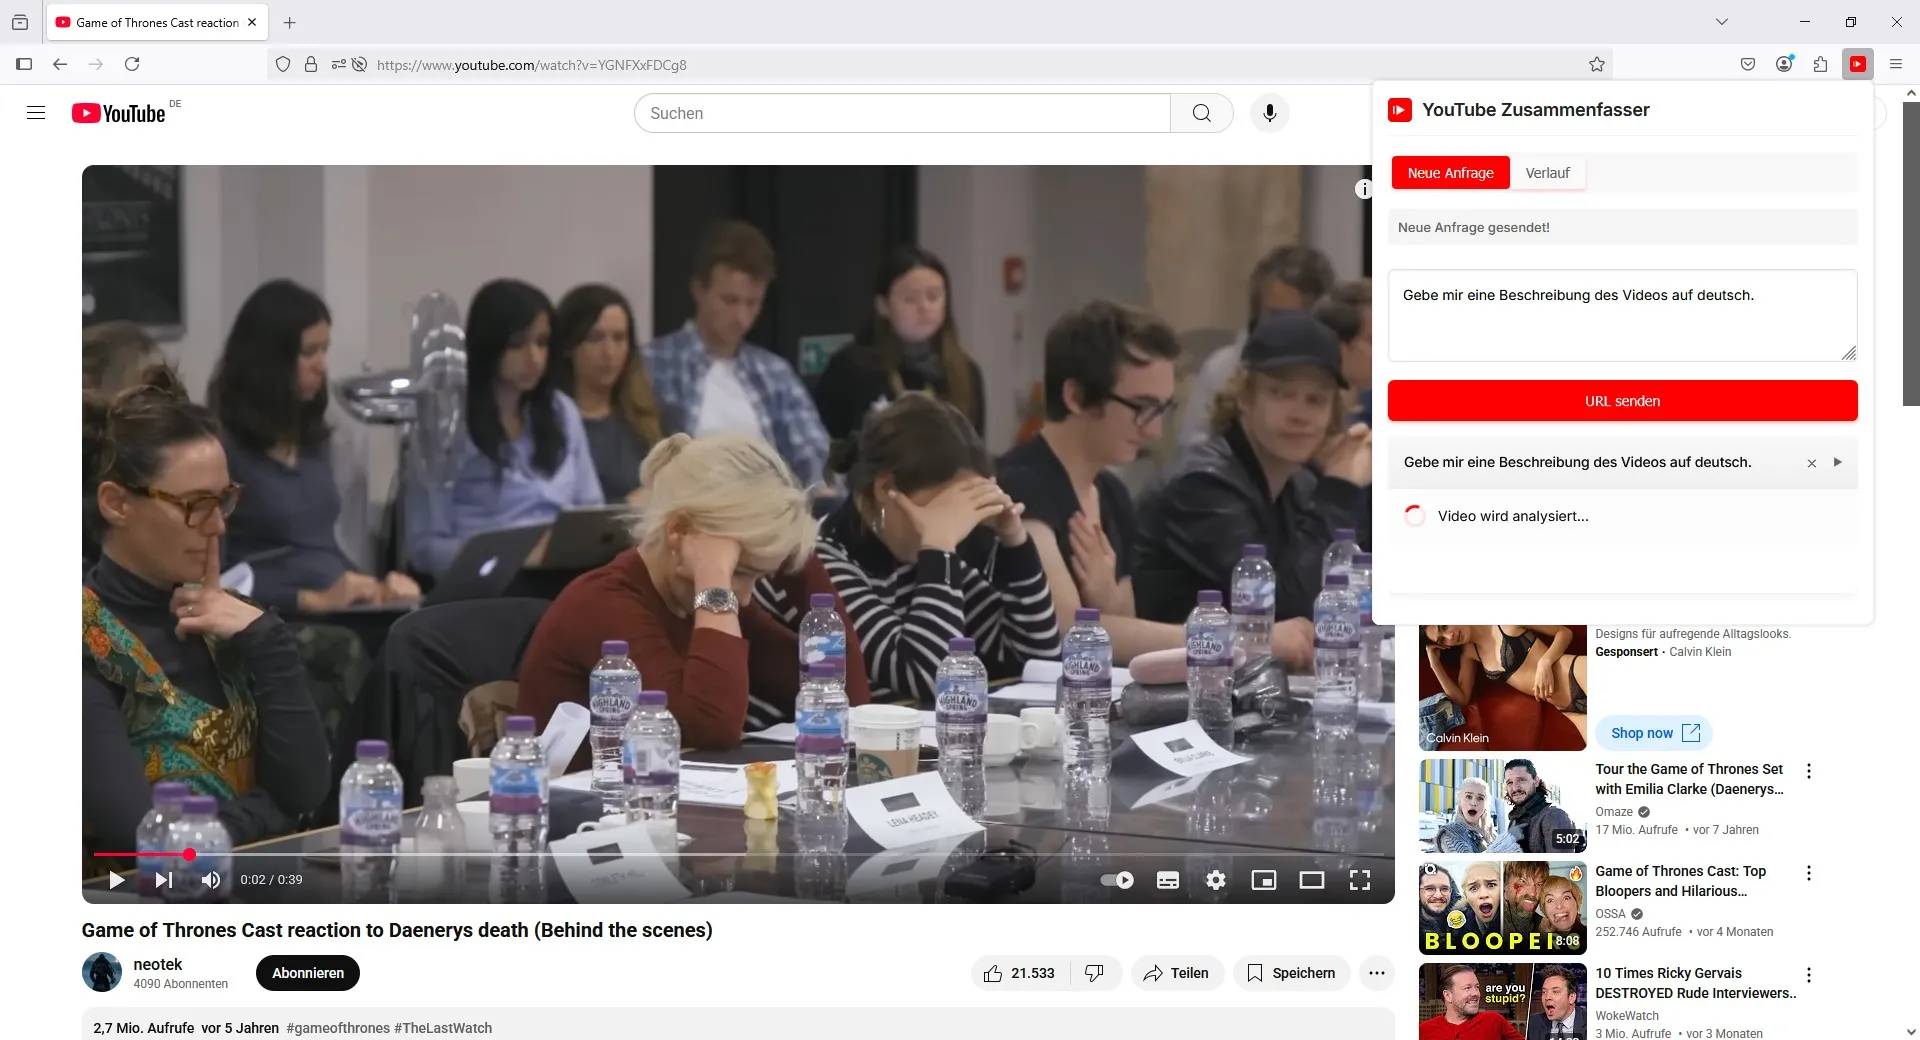Open the Tour the Game of Thrones Set thumbnail
Viewport: 1920px width, 1040px height.
(1502, 806)
